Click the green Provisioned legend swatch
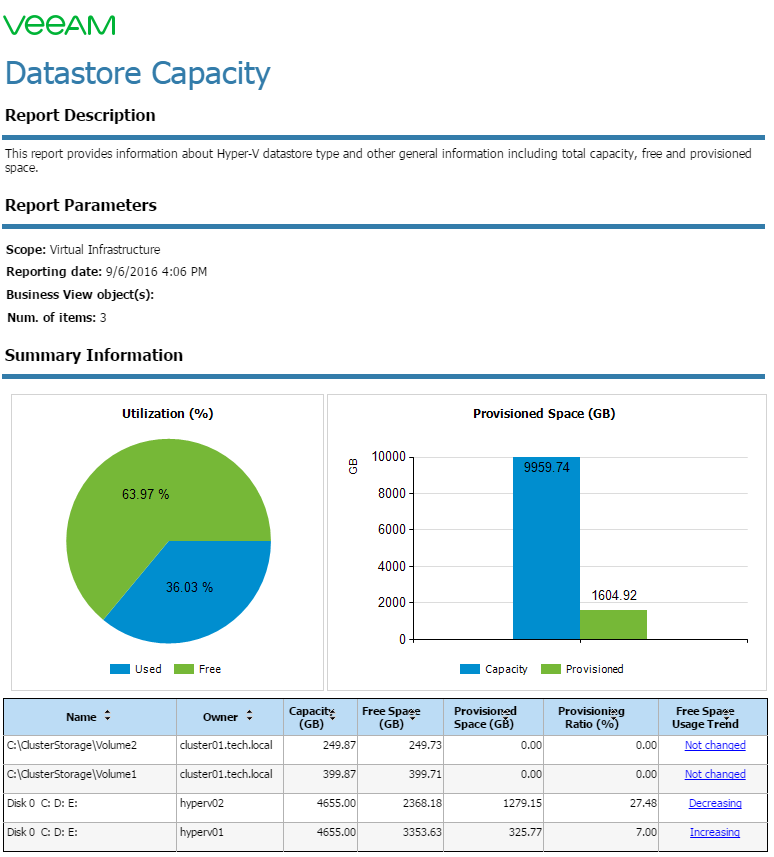This screenshot has height=857, width=774. [x=550, y=669]
